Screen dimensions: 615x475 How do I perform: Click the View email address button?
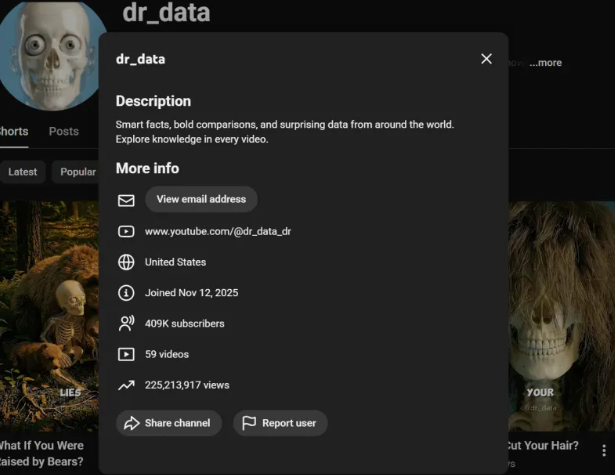tap(201, 199)
